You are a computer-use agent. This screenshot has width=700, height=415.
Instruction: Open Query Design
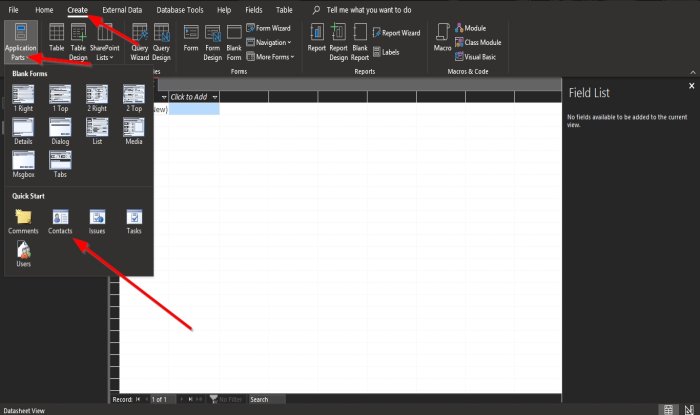pyautogui.click(x=161, y=42)
